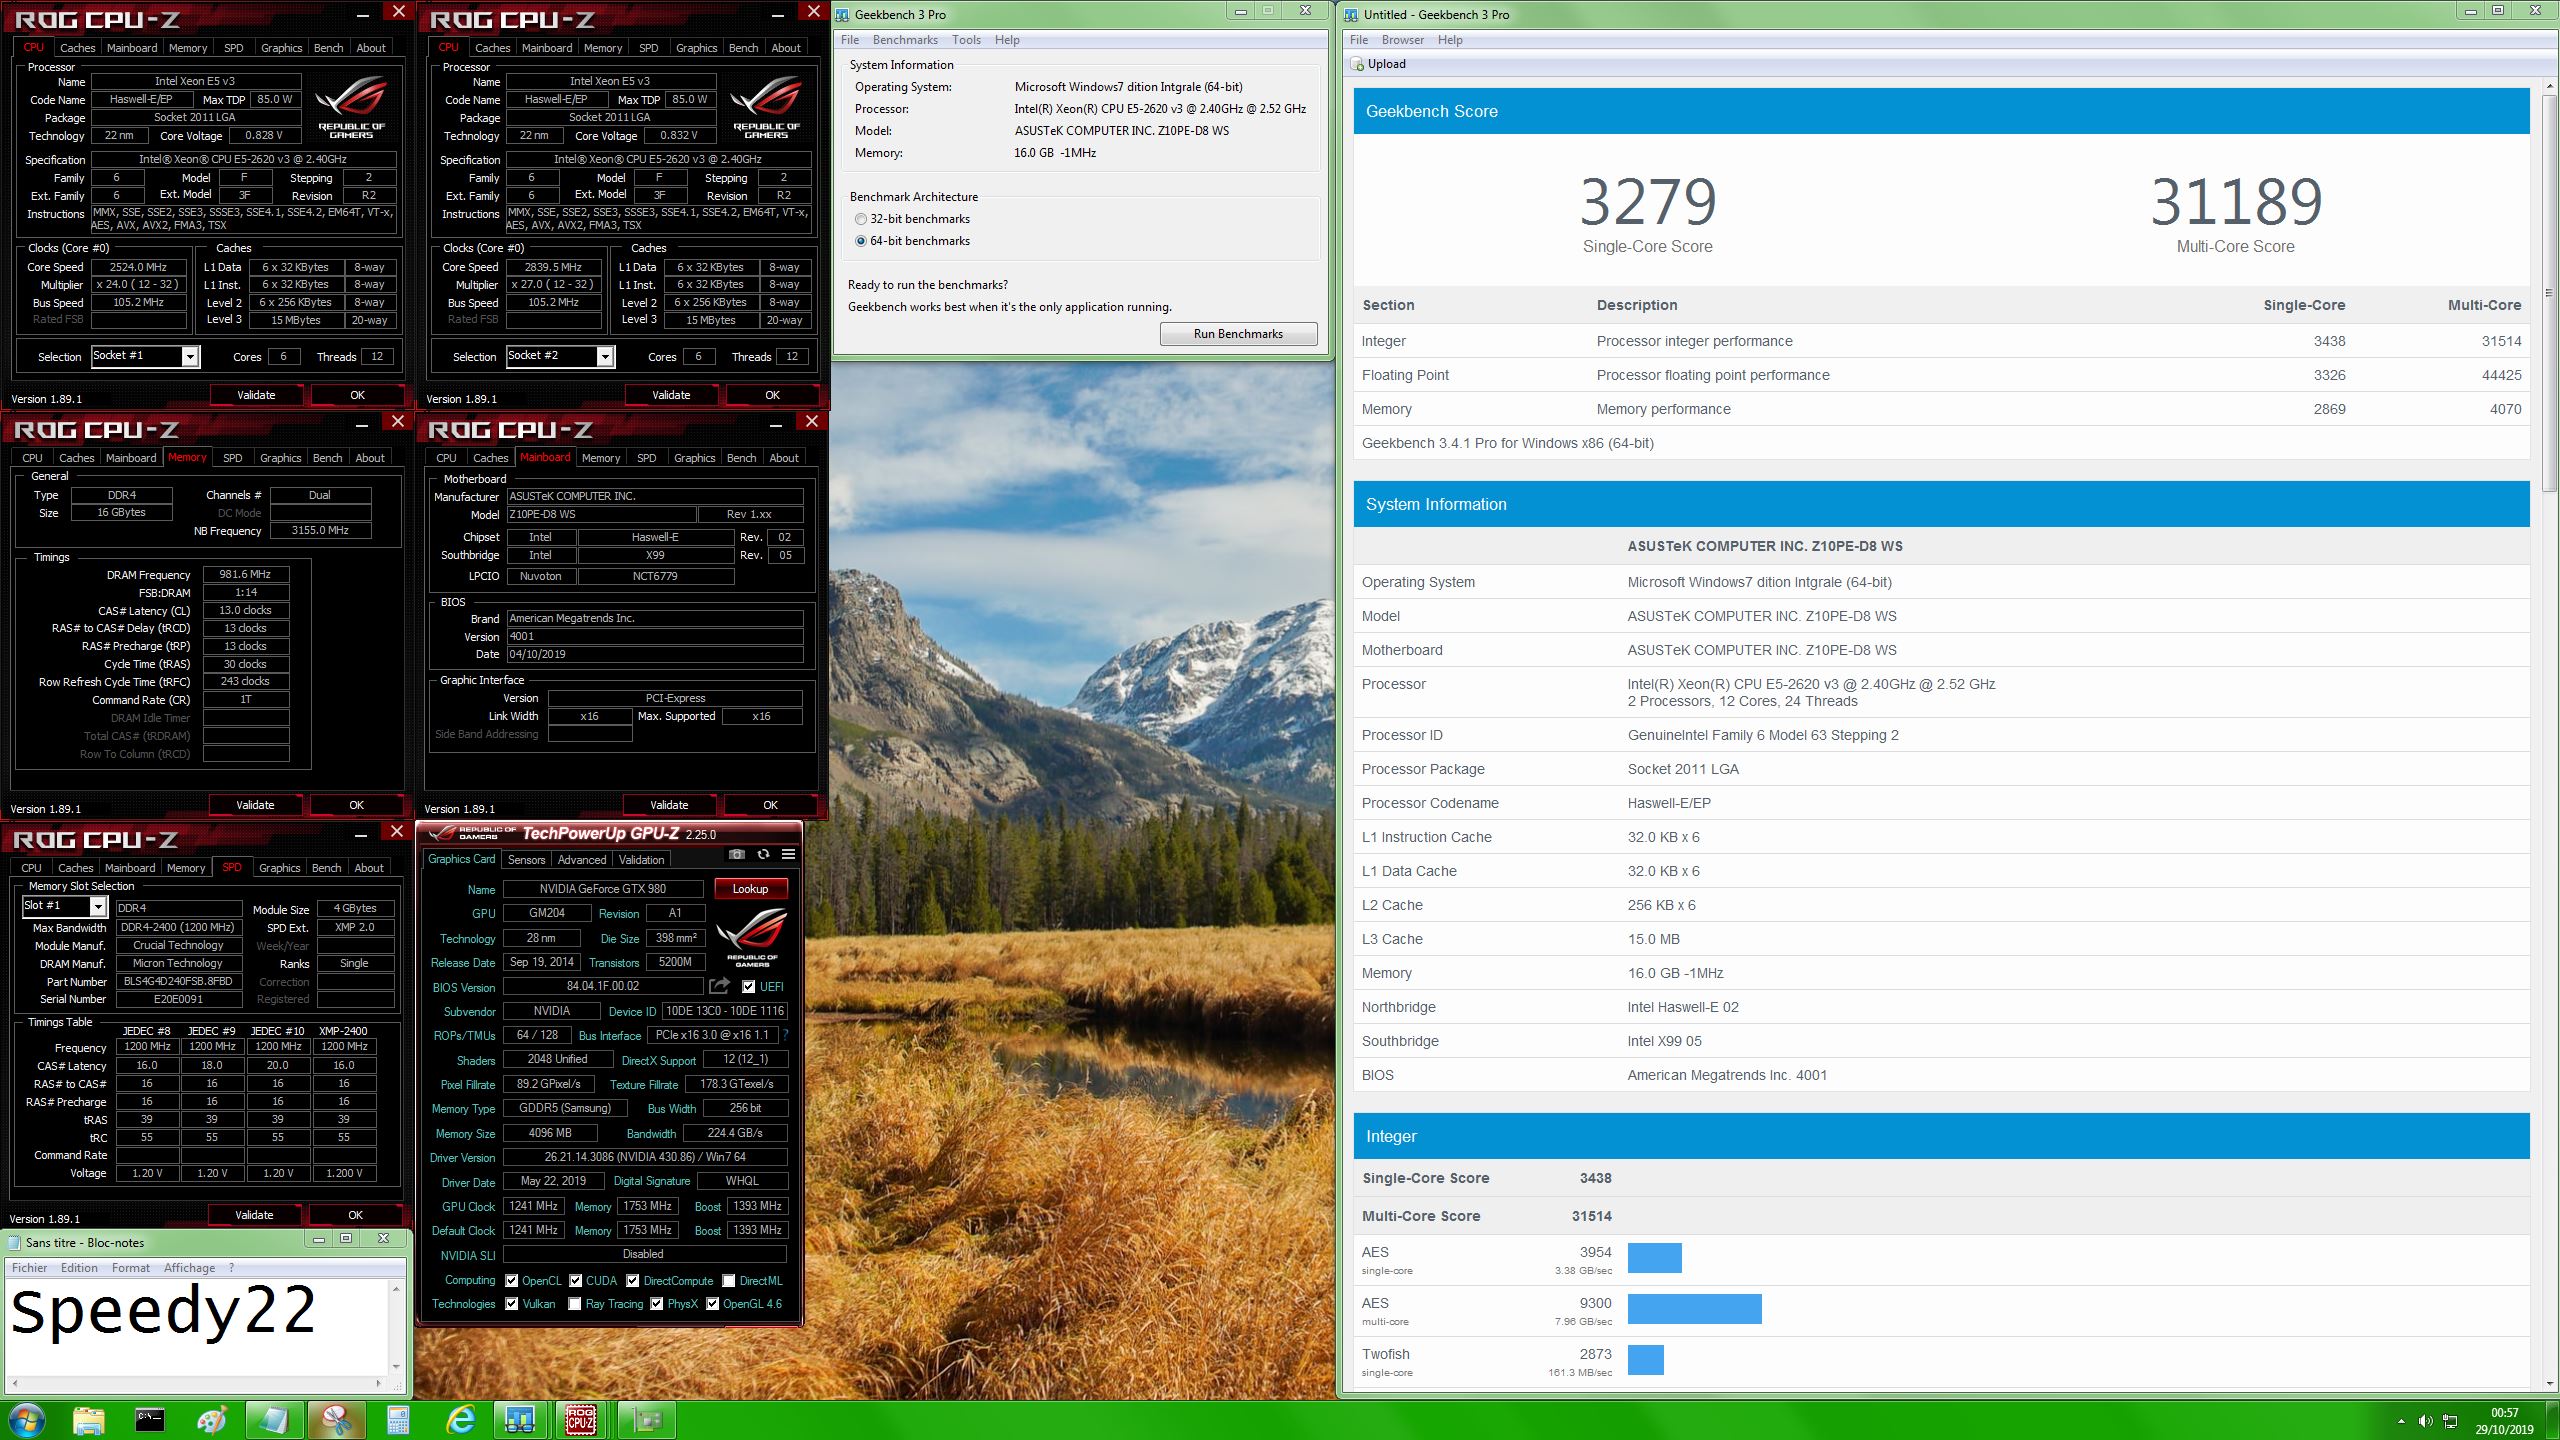Click the GPU-Z BIOS export share icon
This screenshot has width=2560, height=1440.
coord(719,986)
